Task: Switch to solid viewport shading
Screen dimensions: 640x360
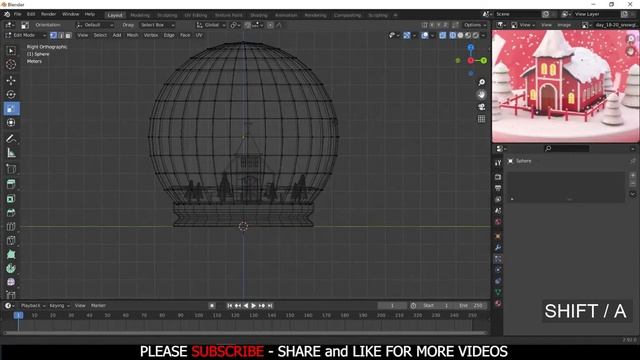Action: tap(460, 36)
